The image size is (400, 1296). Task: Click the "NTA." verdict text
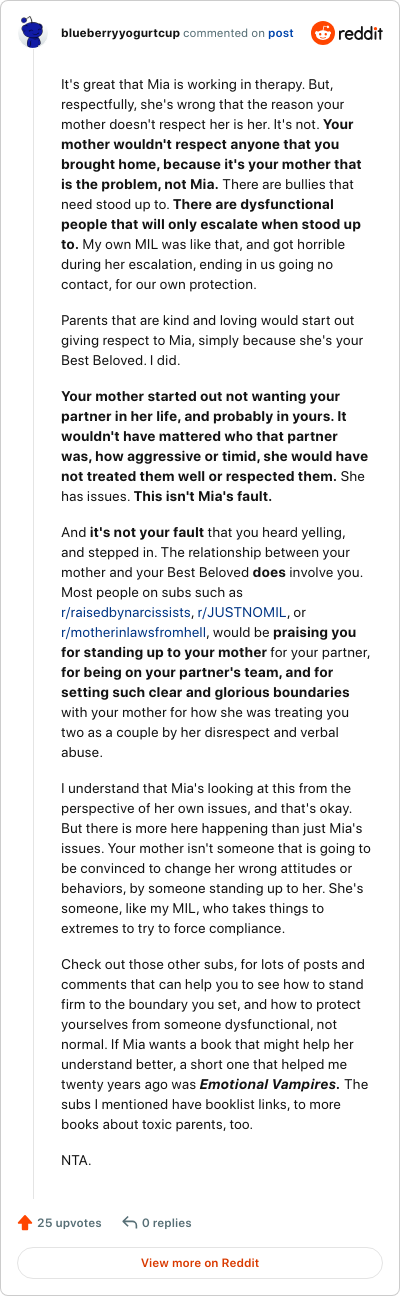(x=76, y=1160)
